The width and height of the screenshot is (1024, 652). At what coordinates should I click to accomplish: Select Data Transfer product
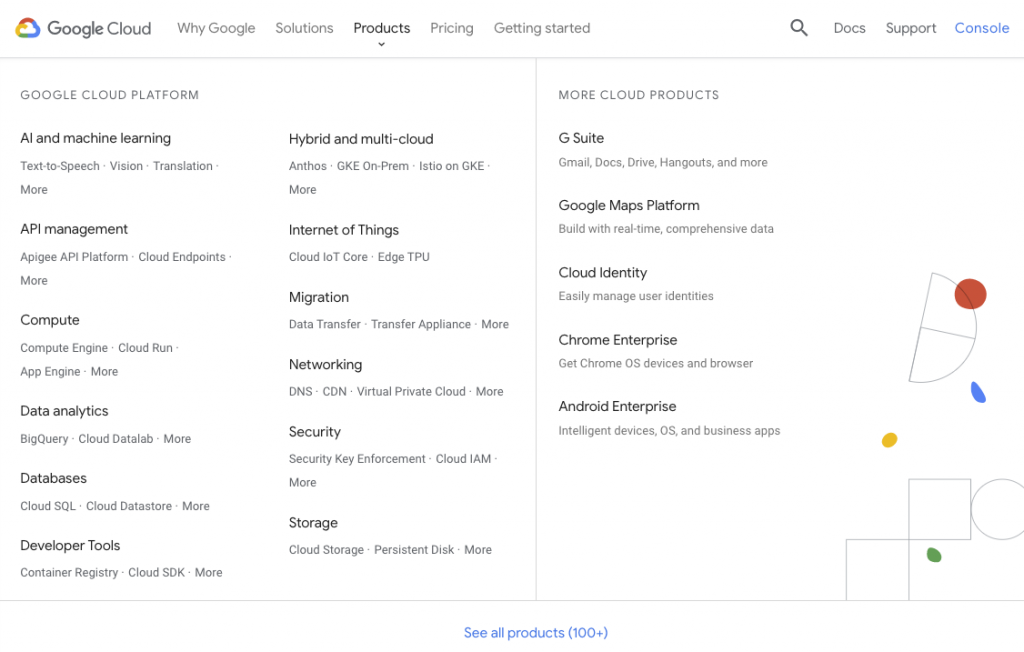click(325, 324)
